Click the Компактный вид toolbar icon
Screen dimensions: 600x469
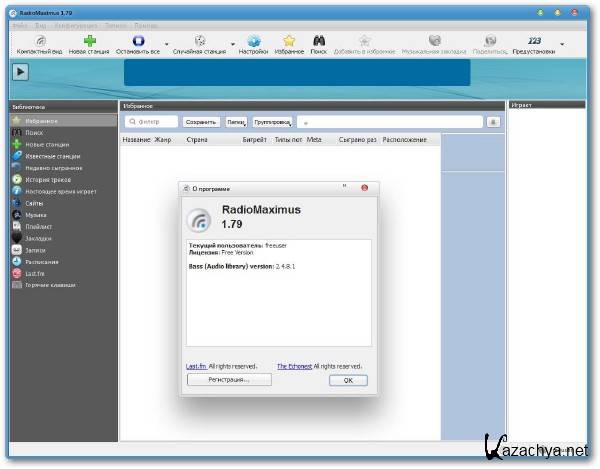click(39, 42)
